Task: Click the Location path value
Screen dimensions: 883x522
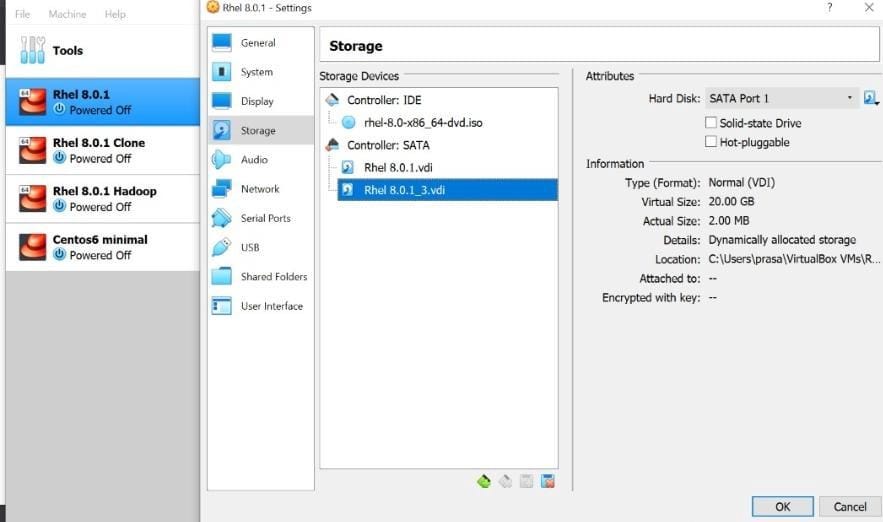Action: pos(794,259)
